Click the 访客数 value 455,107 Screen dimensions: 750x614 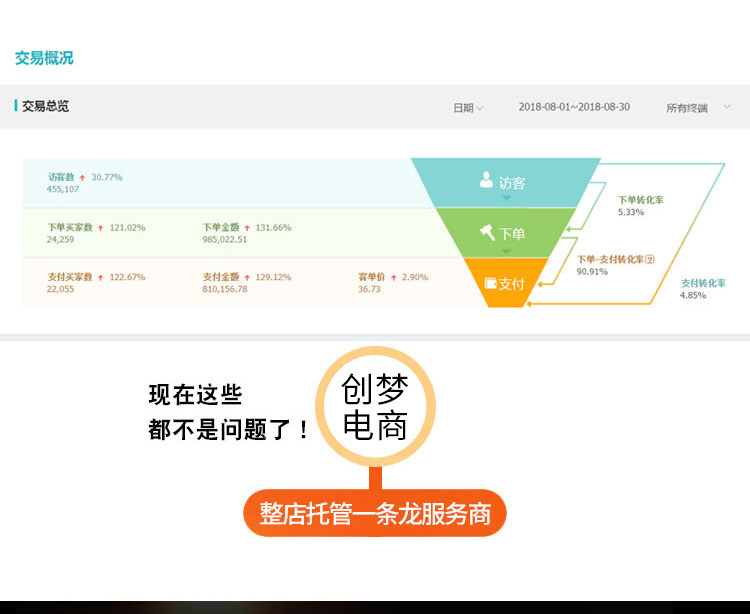tap(63, 189)
